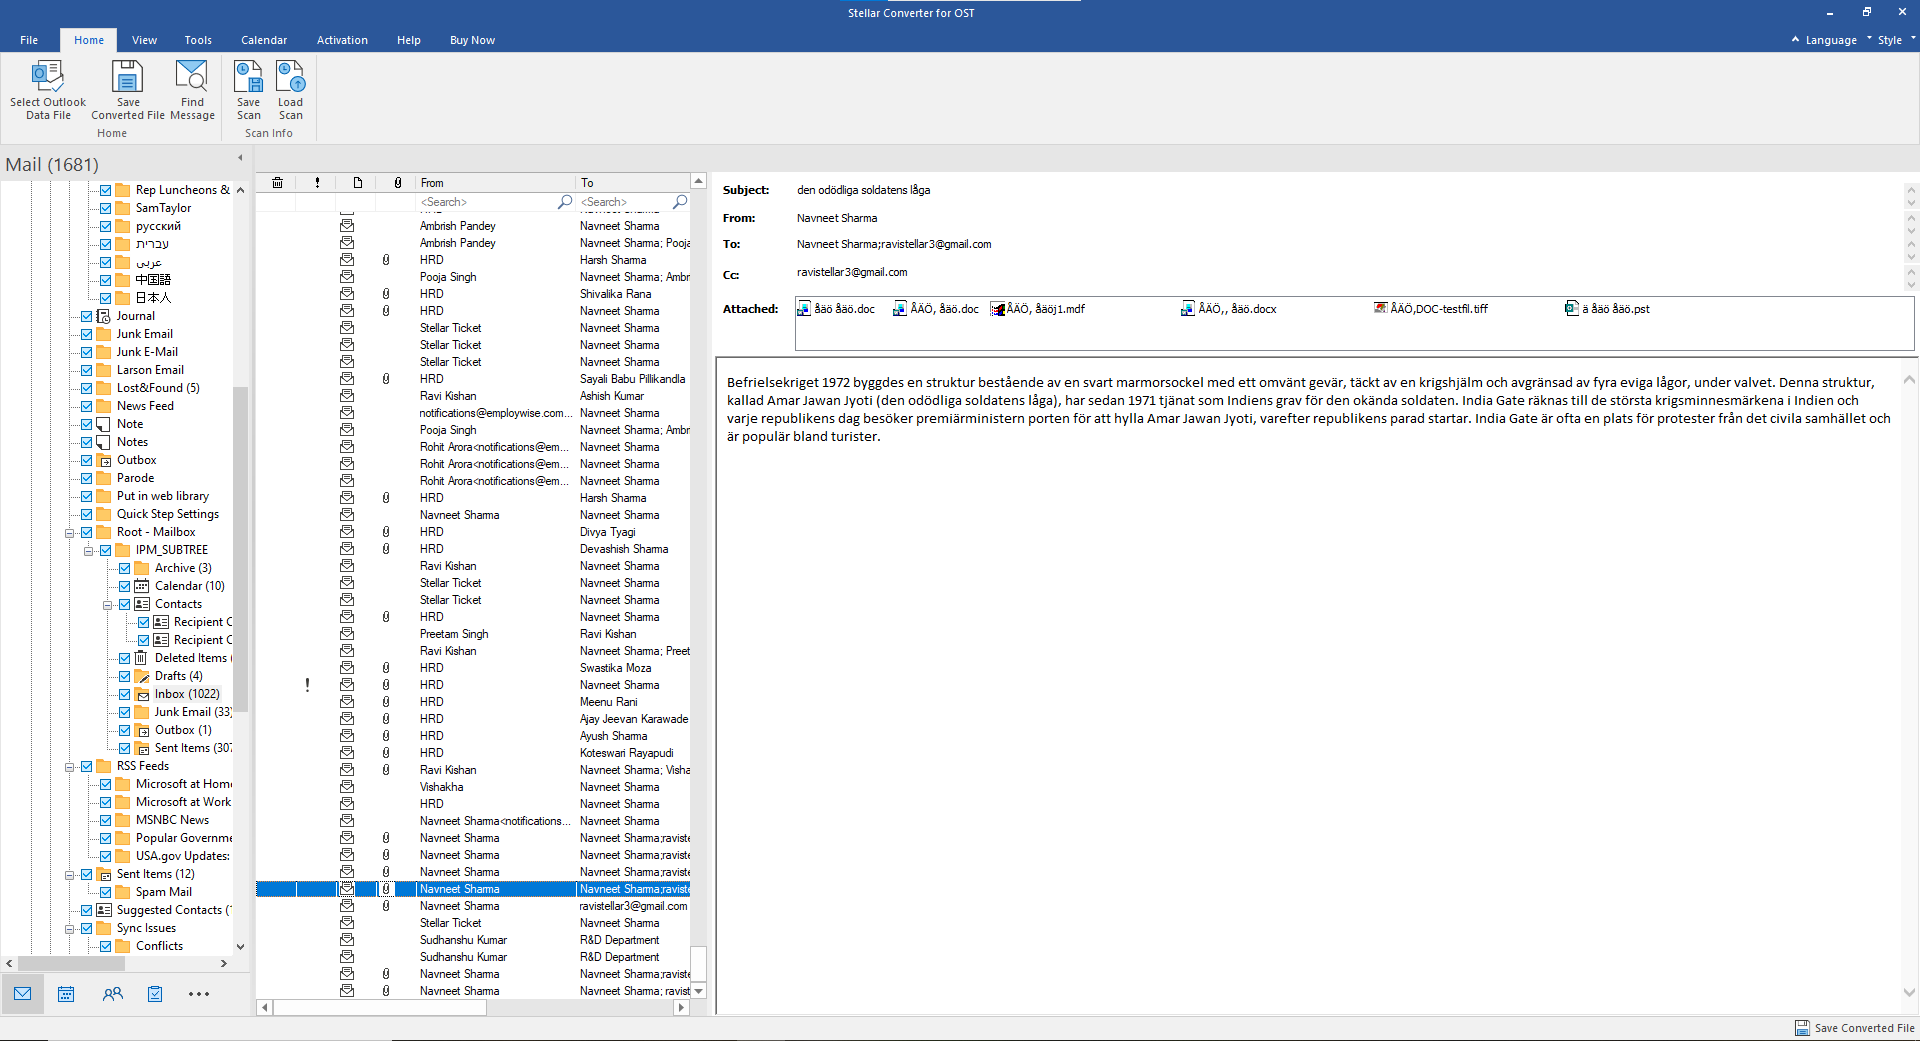Open Find Message tool
This screenshot has width=1920, height=1041.
click(192, 90)
